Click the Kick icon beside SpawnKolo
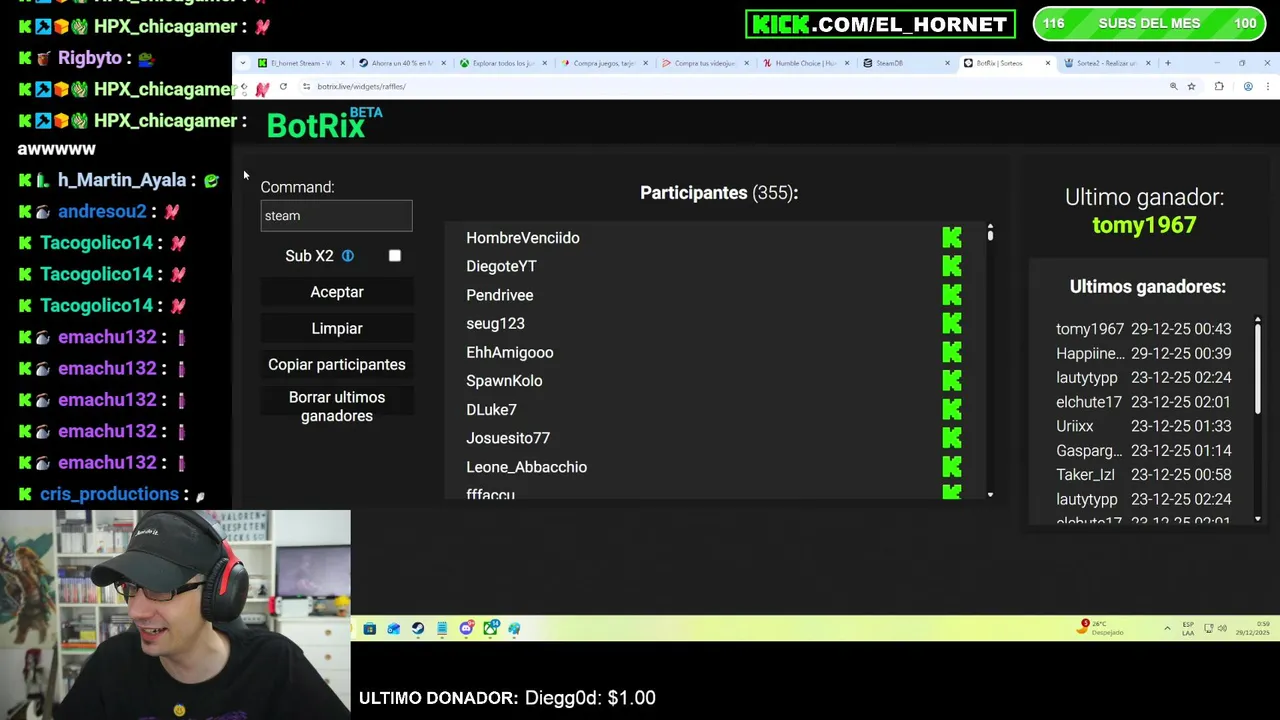This screenshot has width=1280, height=720. [x=951, y=381]
